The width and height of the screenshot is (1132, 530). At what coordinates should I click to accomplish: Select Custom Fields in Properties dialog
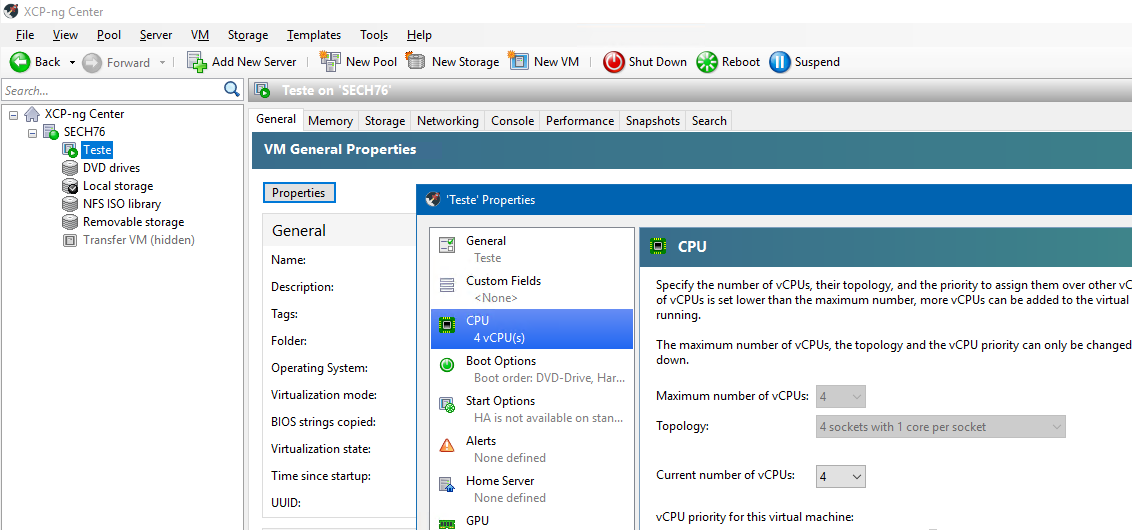click(x=531, y=289)
